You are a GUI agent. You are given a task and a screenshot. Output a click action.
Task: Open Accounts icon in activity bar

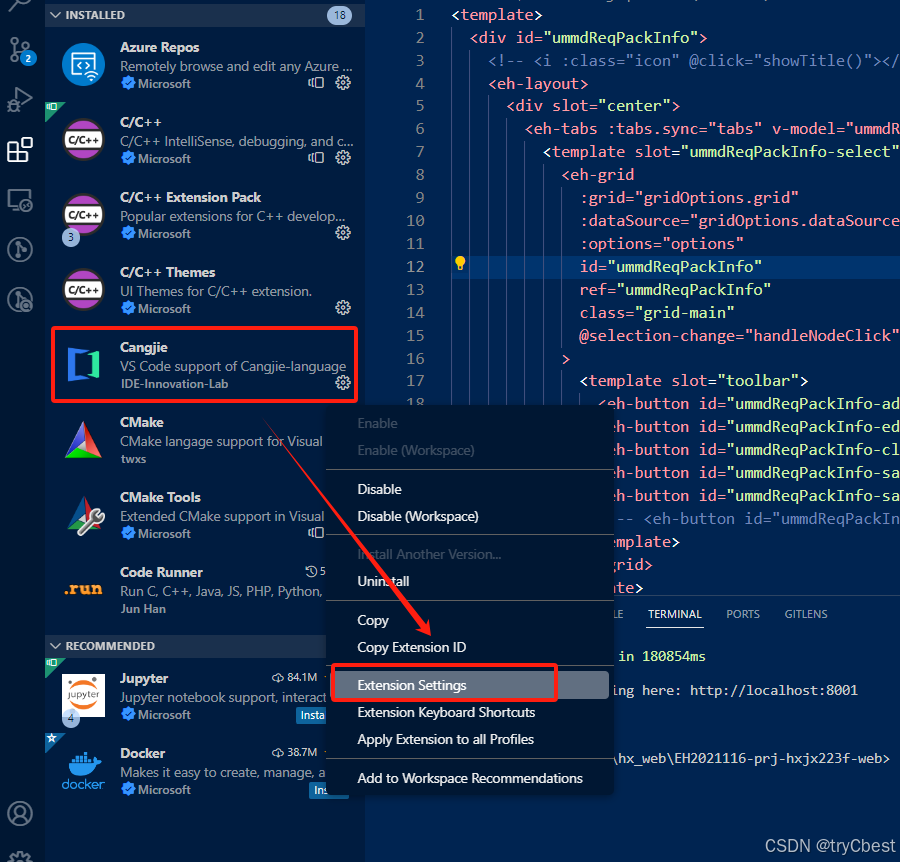point(20,813)
